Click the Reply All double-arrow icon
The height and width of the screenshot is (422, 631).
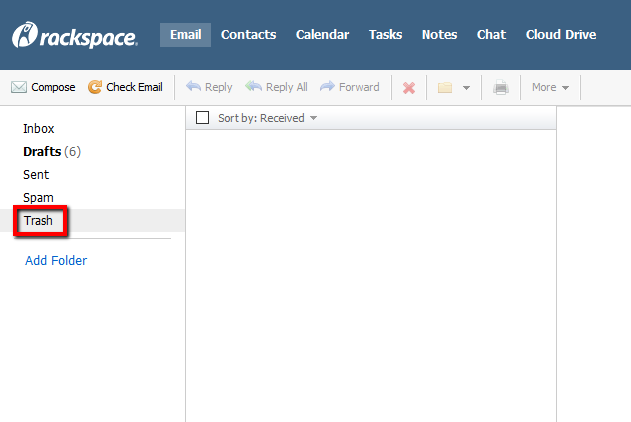tap(254, 86)
